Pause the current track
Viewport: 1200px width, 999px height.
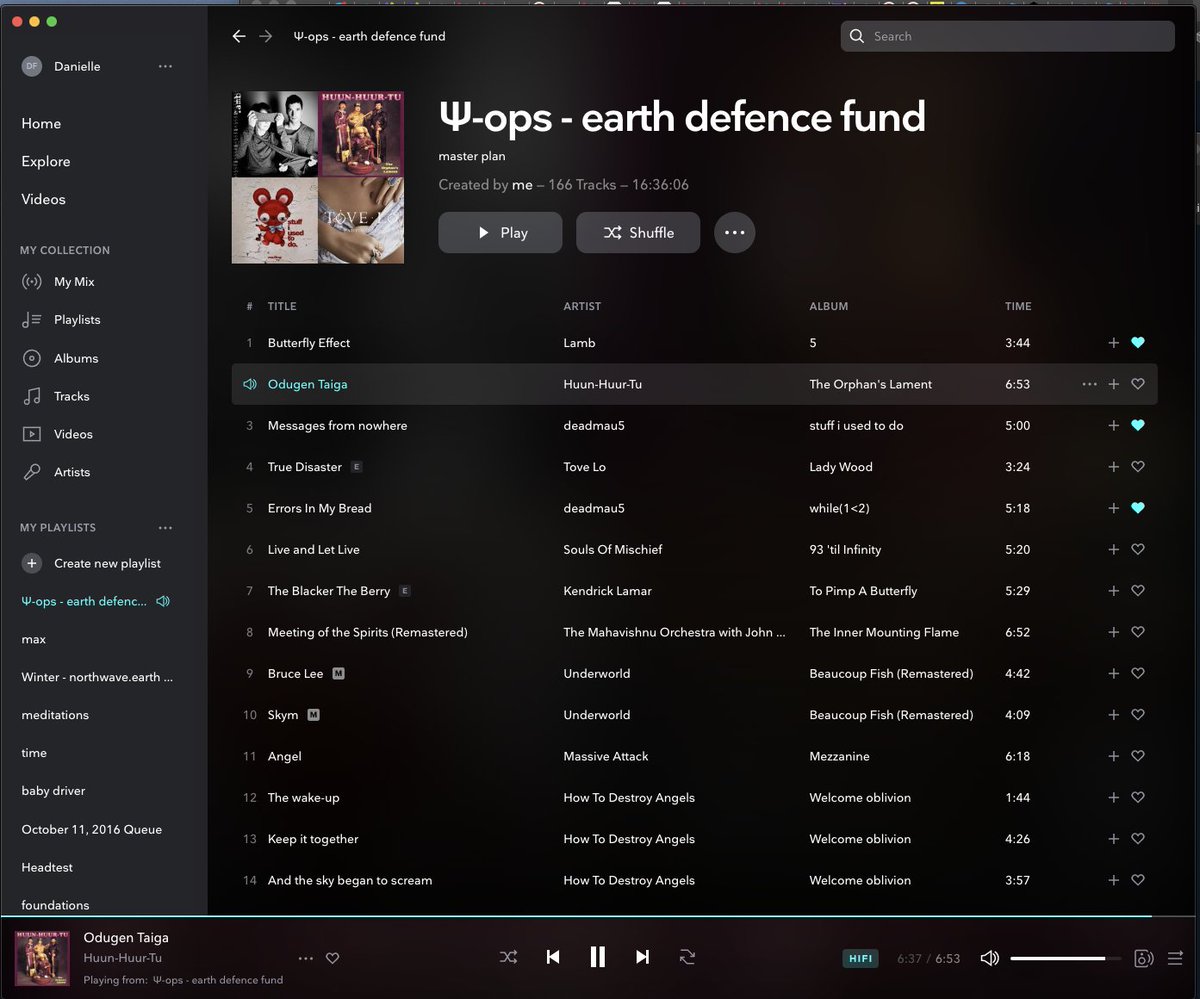(x=597, y=957)
